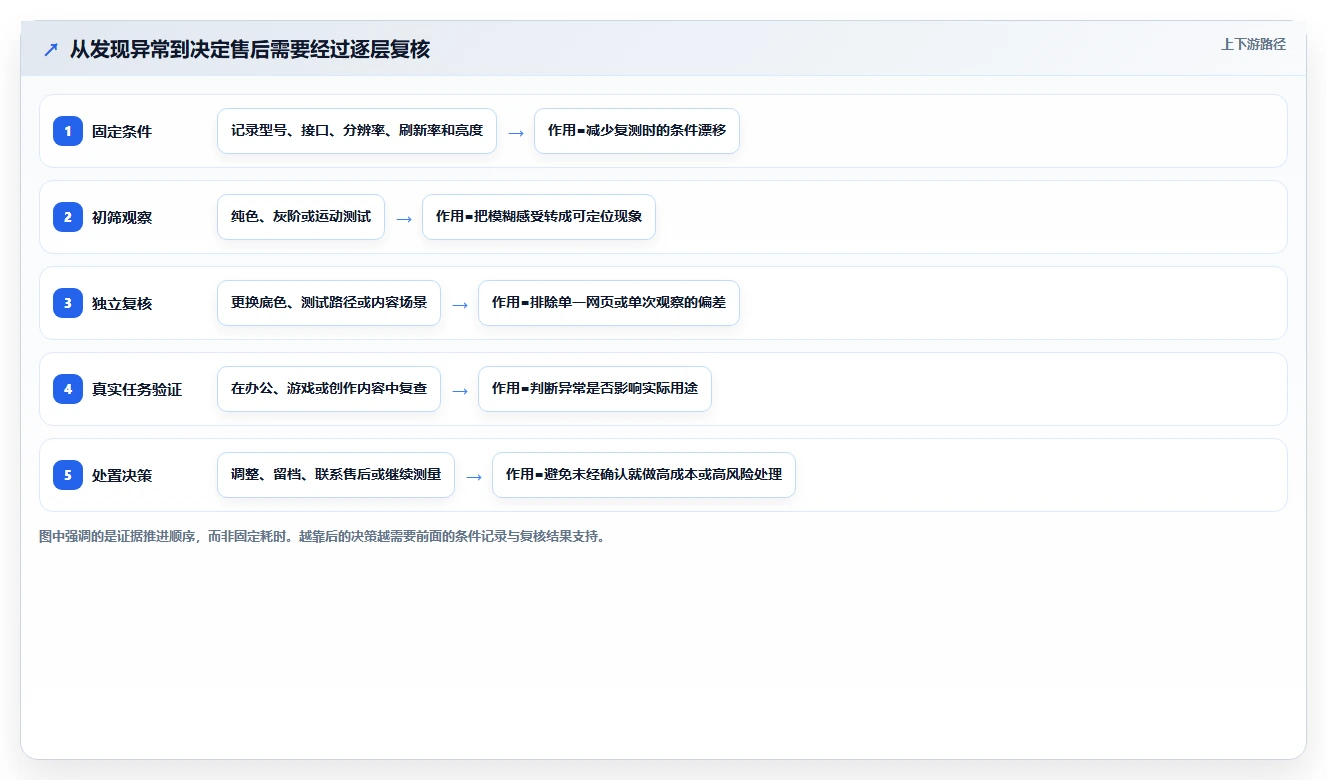This screenshot has width=1327, height=780.
Task: Click the 固定条件 step label
Action: tap(122, 131)
